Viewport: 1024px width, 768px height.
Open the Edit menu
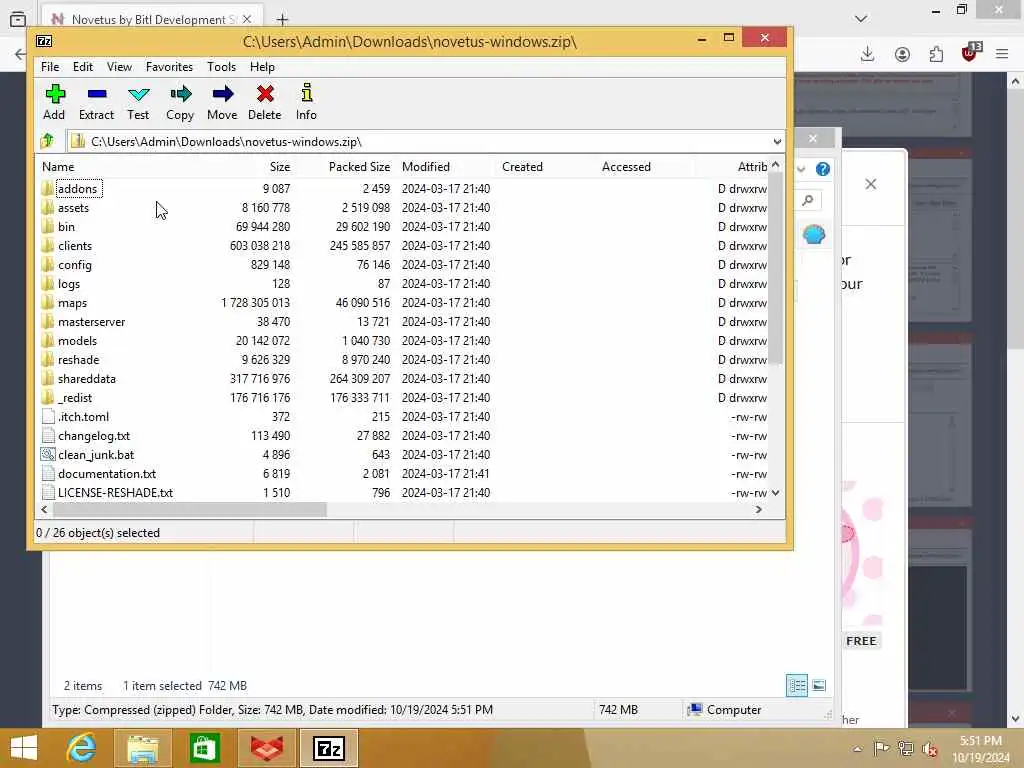[82, 67]
